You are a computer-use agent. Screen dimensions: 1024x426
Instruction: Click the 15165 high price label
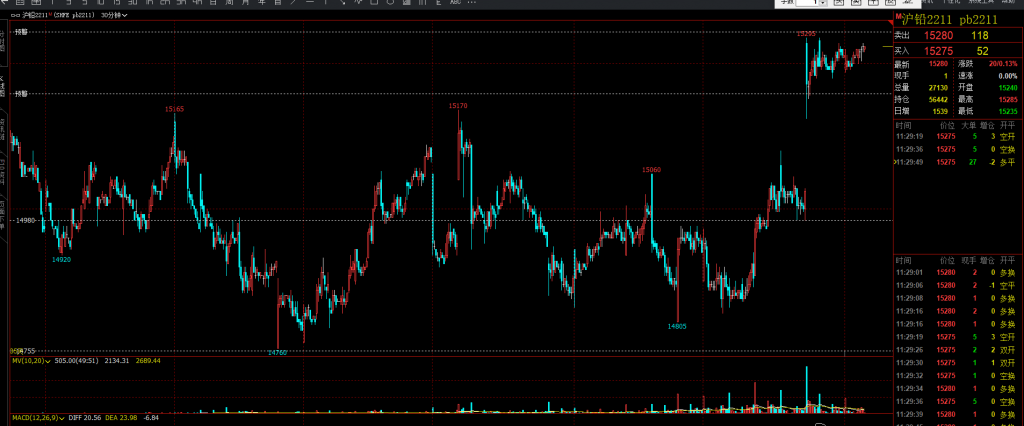coord(174,108)
